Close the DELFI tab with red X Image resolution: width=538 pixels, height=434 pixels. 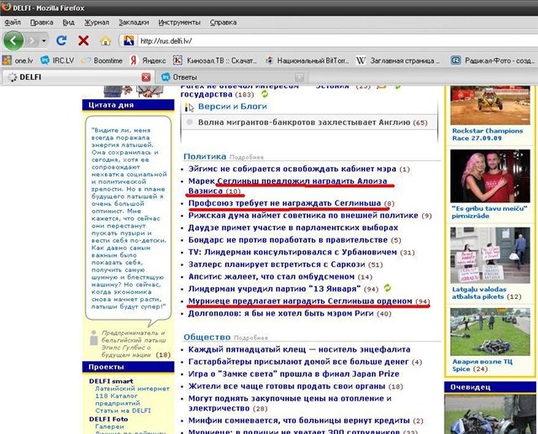[x=146, y=77]
